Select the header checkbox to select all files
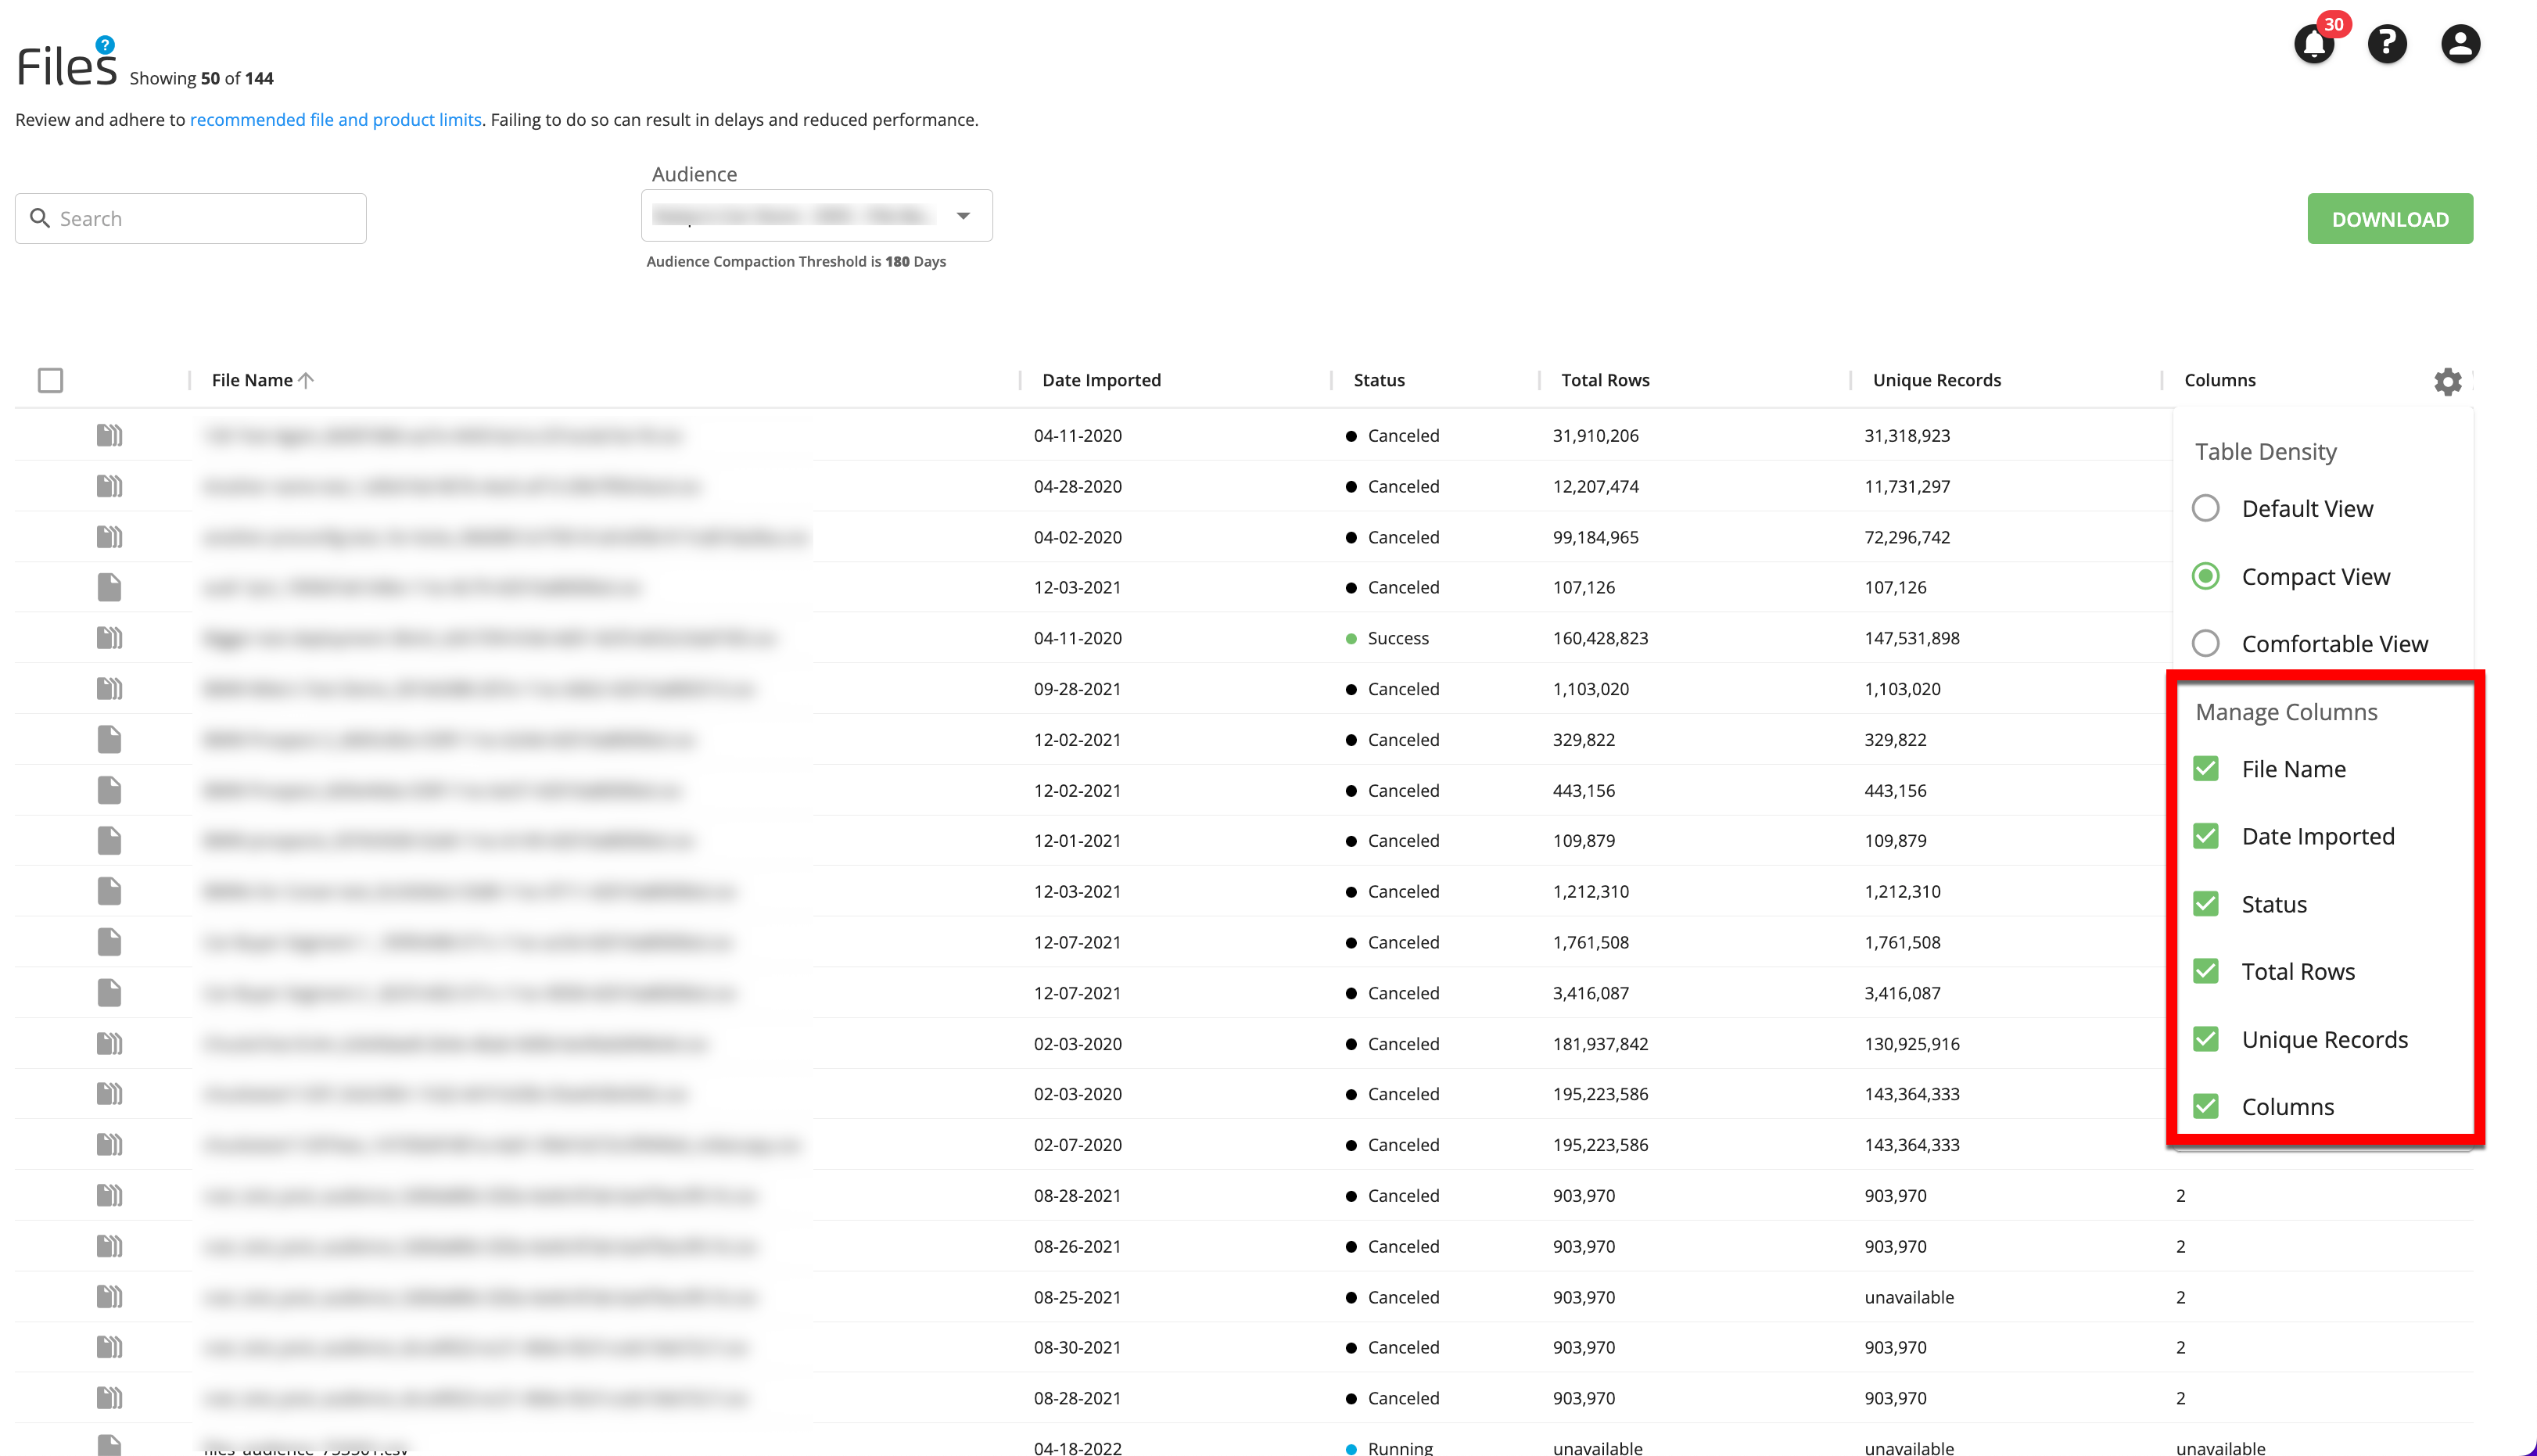This screenshot has width=2537, height=1456. (x=51, y=382)
